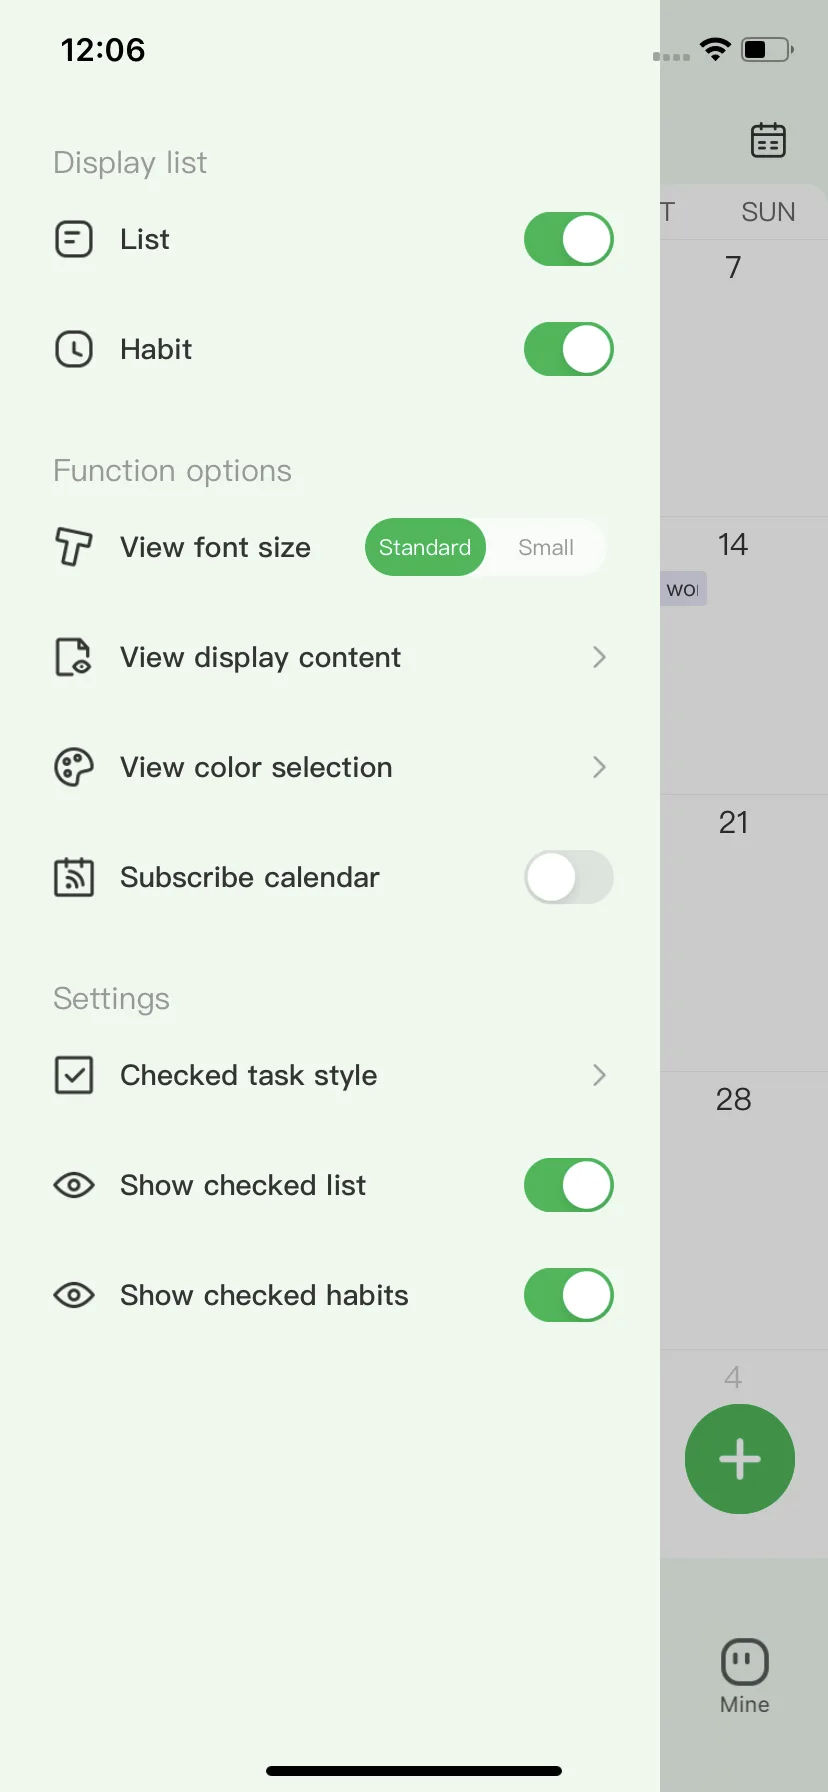Click the View font size T icon
Viewport: 828px width, 1792px height.
(74, 547)
